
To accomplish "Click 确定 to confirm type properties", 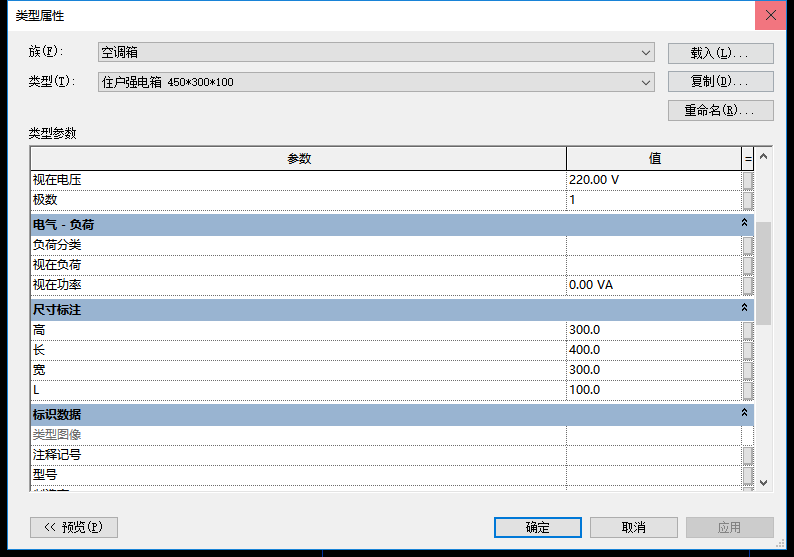I will coord(538,528).
